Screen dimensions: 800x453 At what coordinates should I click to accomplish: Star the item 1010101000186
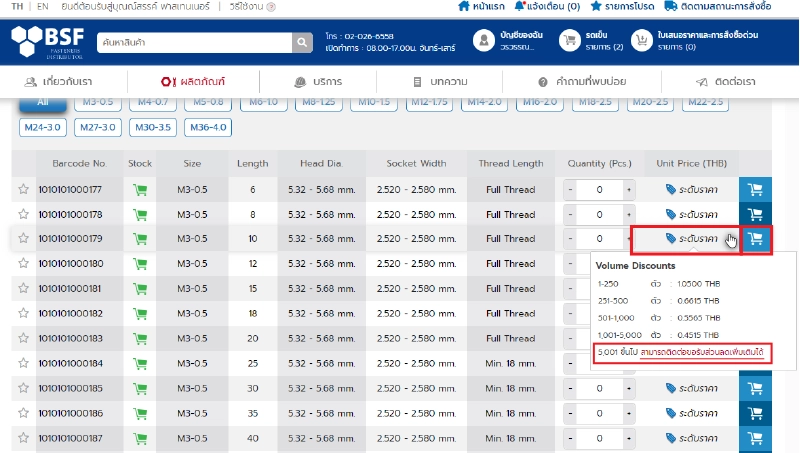(x=23, y=413)
